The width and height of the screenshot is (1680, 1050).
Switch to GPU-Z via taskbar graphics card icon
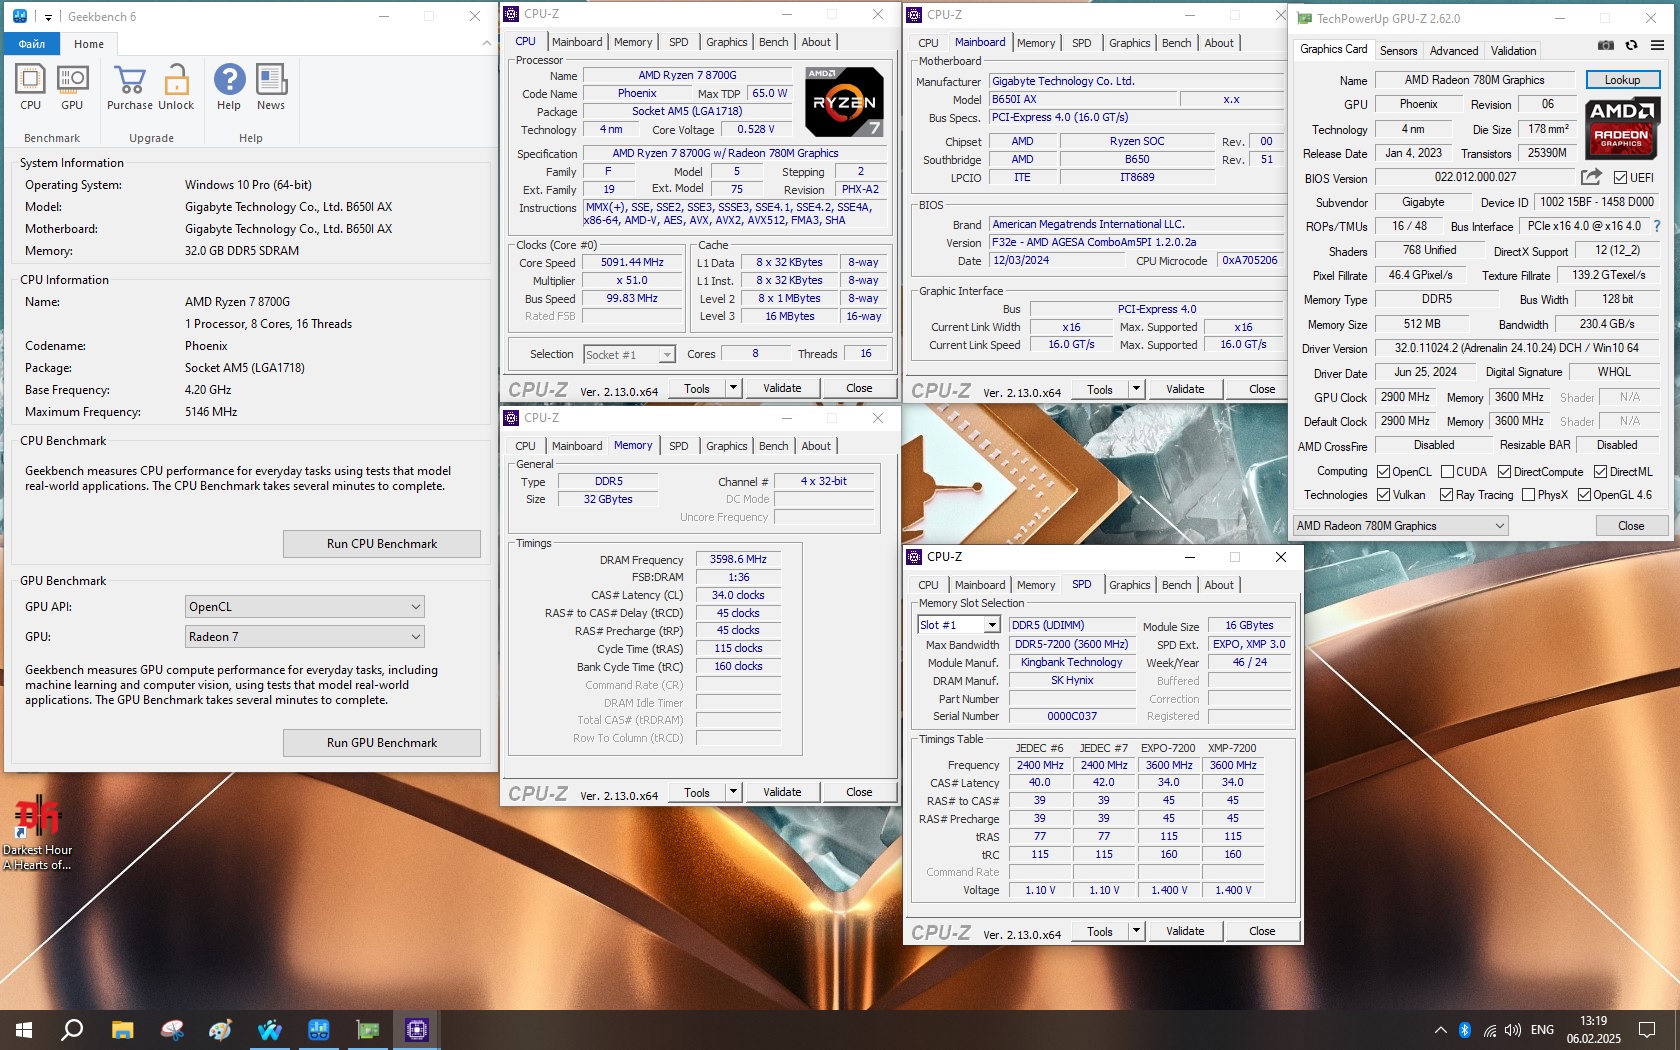tap(368, 1030)
